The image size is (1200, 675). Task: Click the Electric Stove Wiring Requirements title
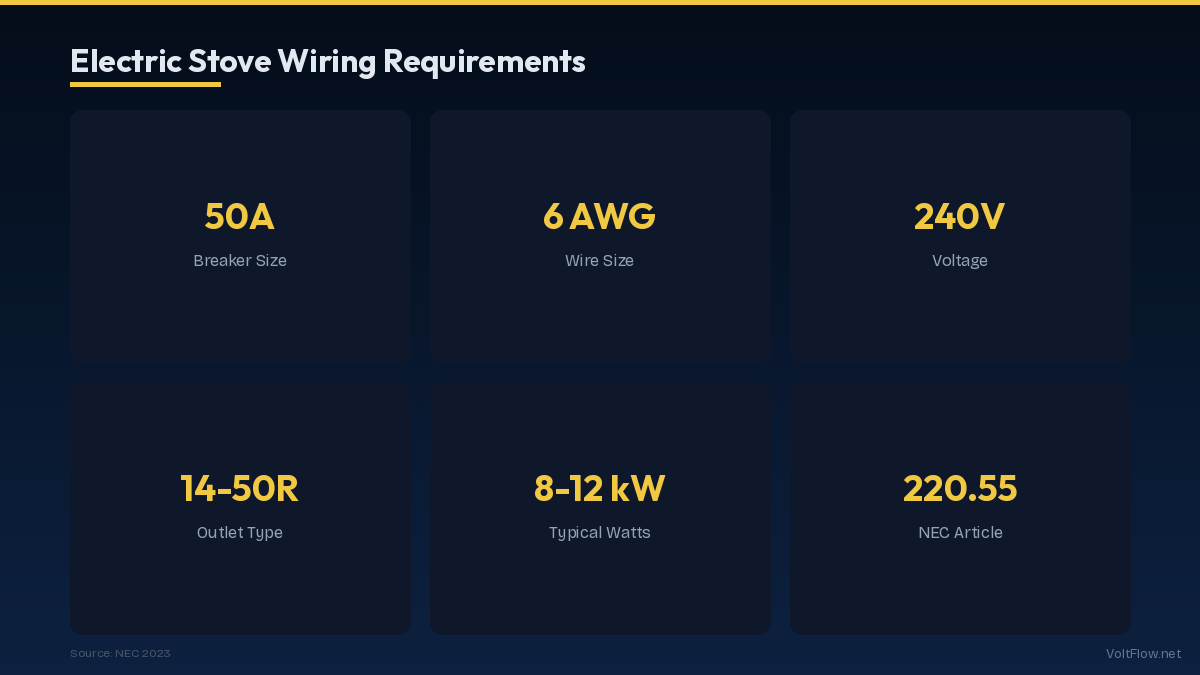pyautogui.click(x=327, y=61)
